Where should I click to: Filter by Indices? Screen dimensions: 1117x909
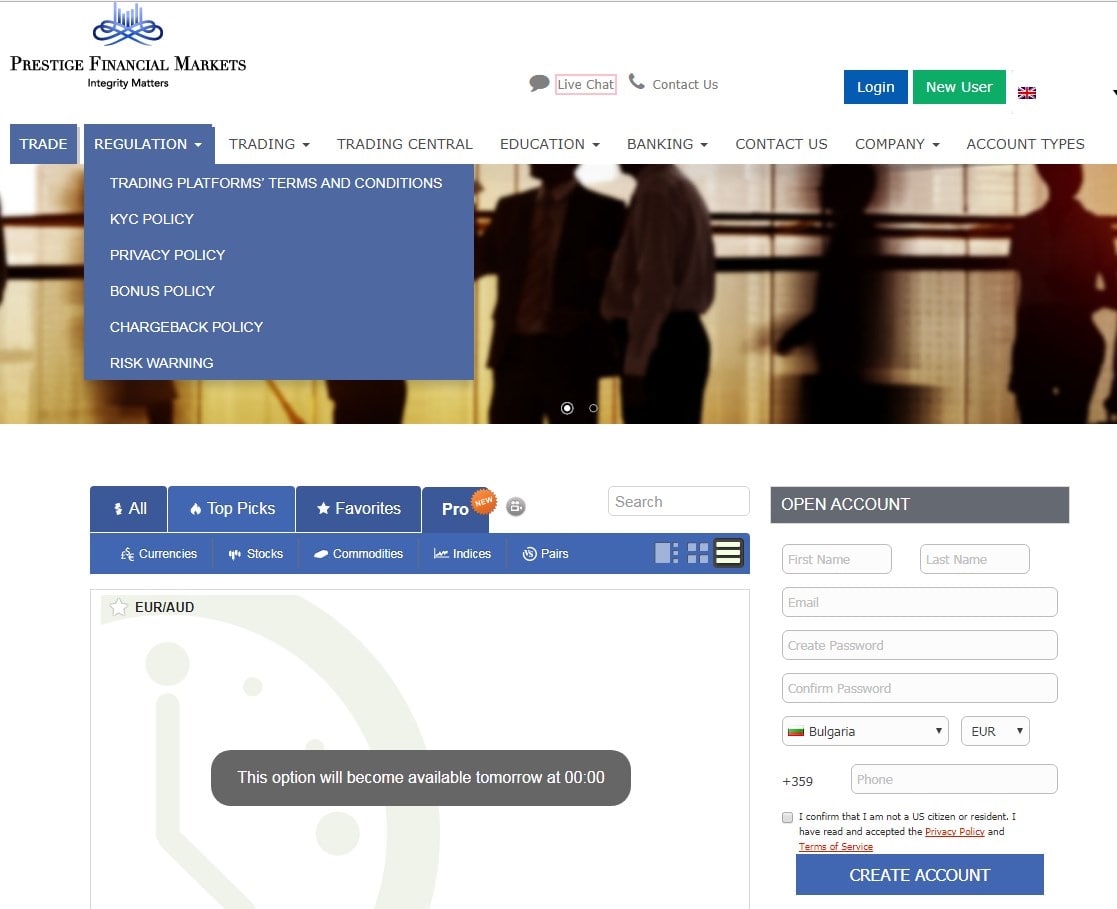tap(462, 554)
